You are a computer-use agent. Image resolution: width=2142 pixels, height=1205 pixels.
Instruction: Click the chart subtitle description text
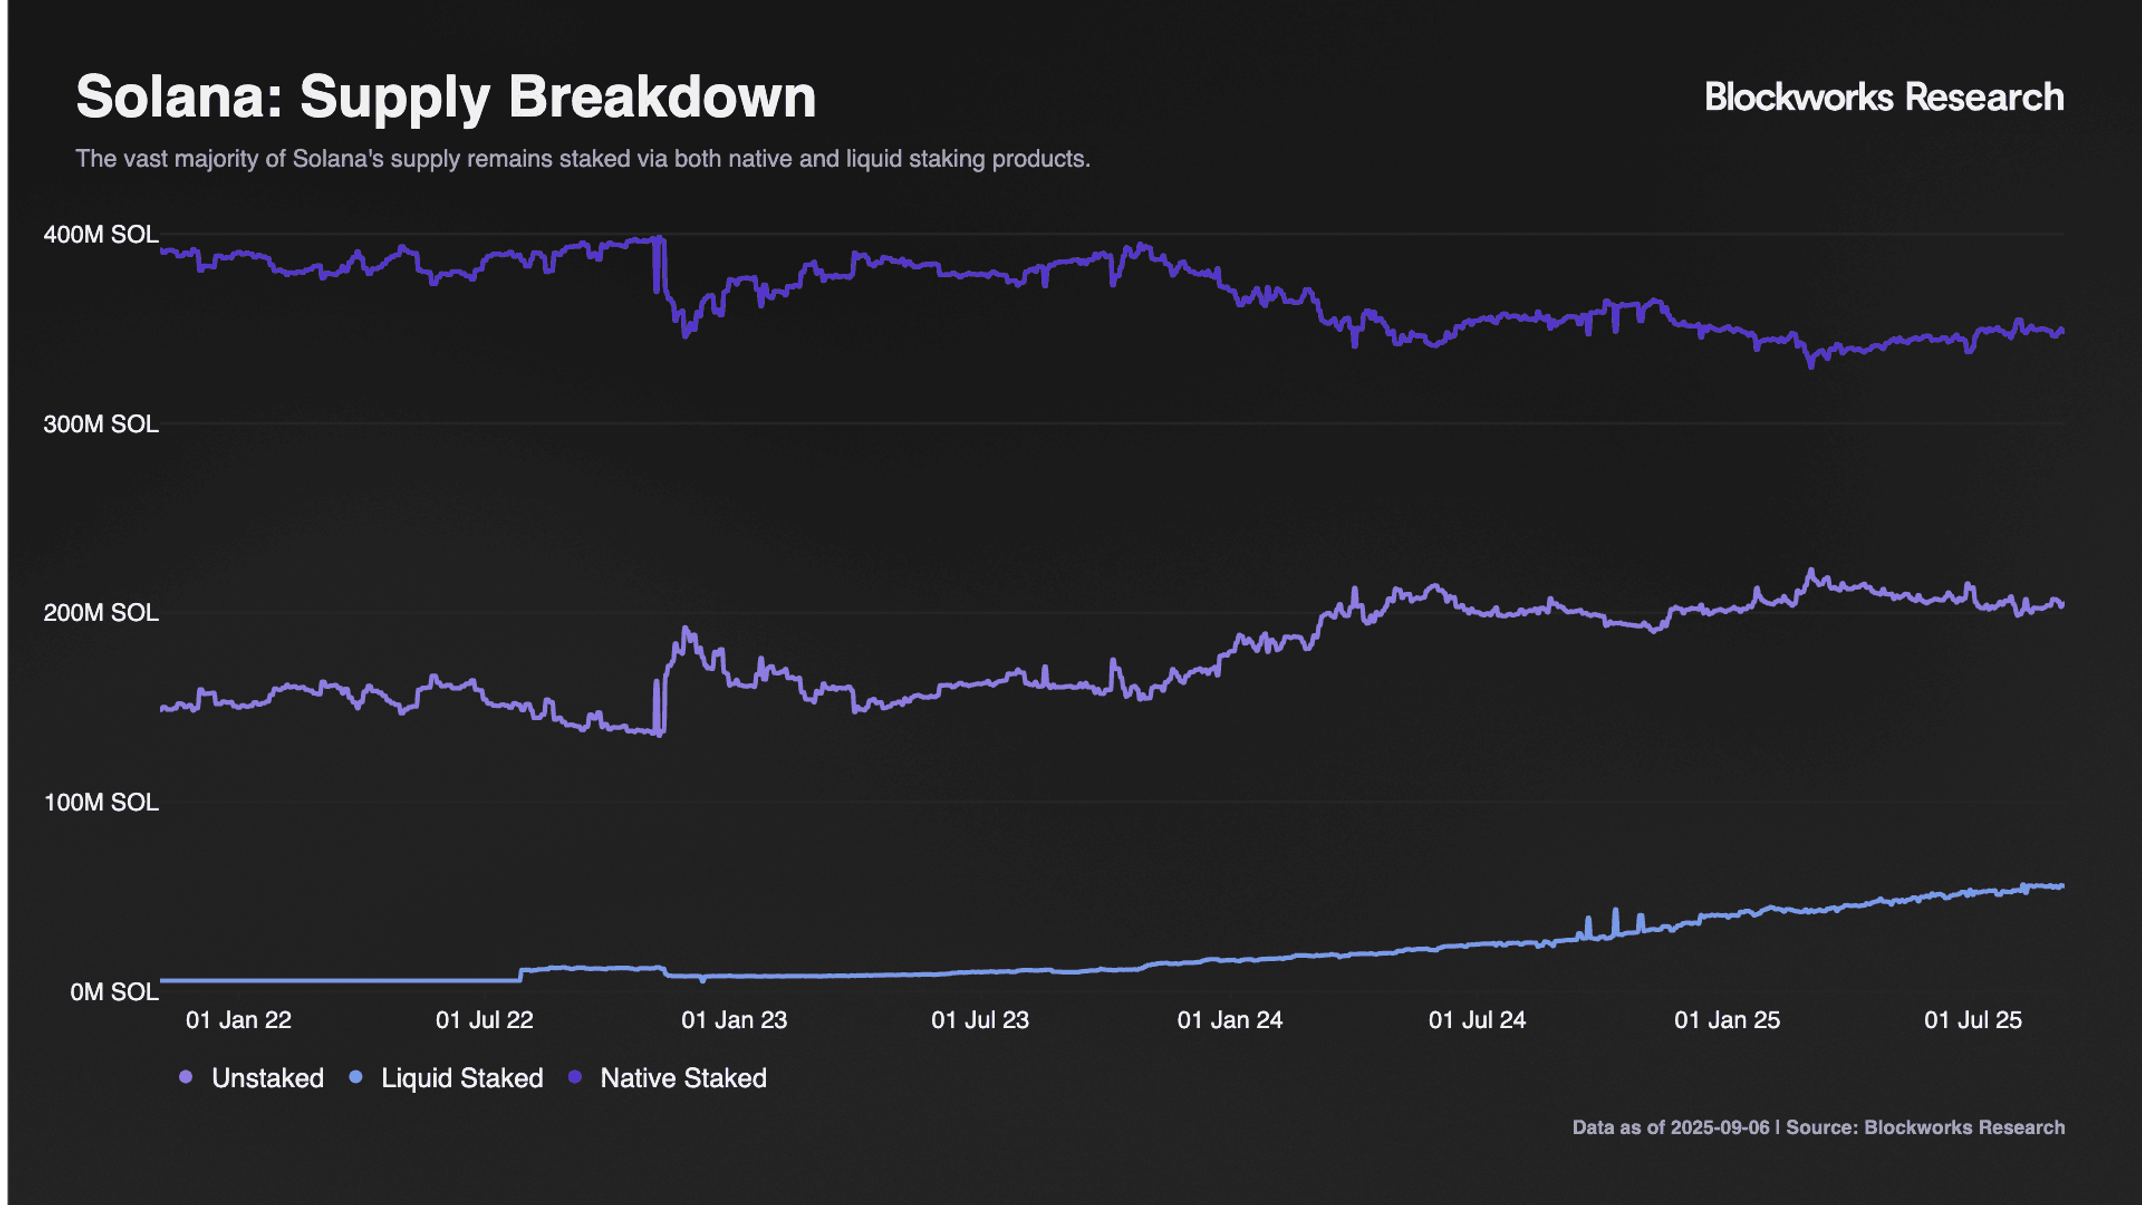583,159
